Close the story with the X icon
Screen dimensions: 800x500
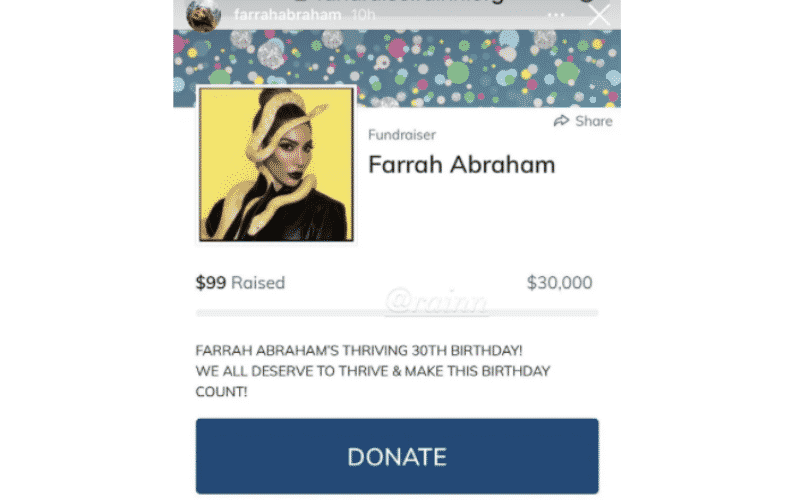click(599, 14)
